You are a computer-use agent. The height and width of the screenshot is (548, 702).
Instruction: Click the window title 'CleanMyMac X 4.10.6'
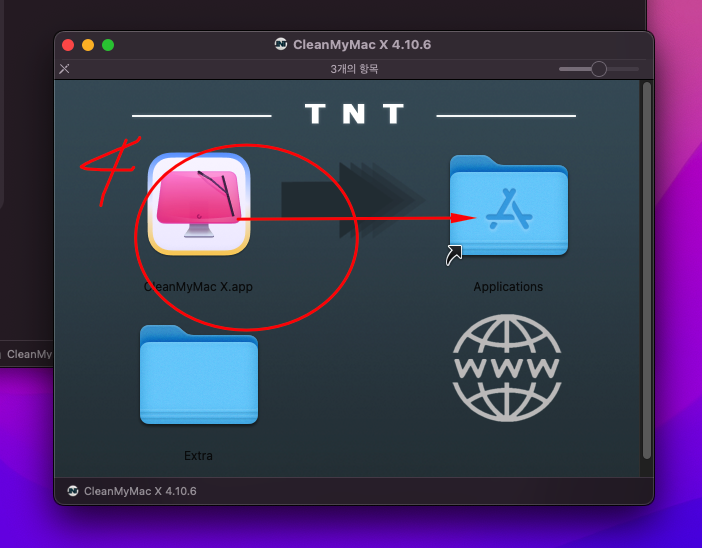pos(362,44)
